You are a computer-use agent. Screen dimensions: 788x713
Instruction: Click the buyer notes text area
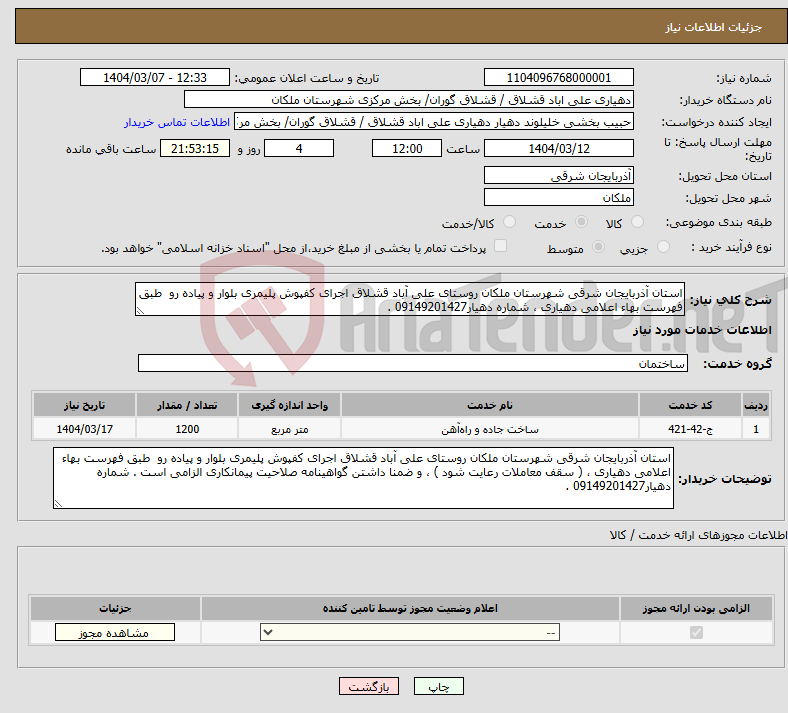363,478
